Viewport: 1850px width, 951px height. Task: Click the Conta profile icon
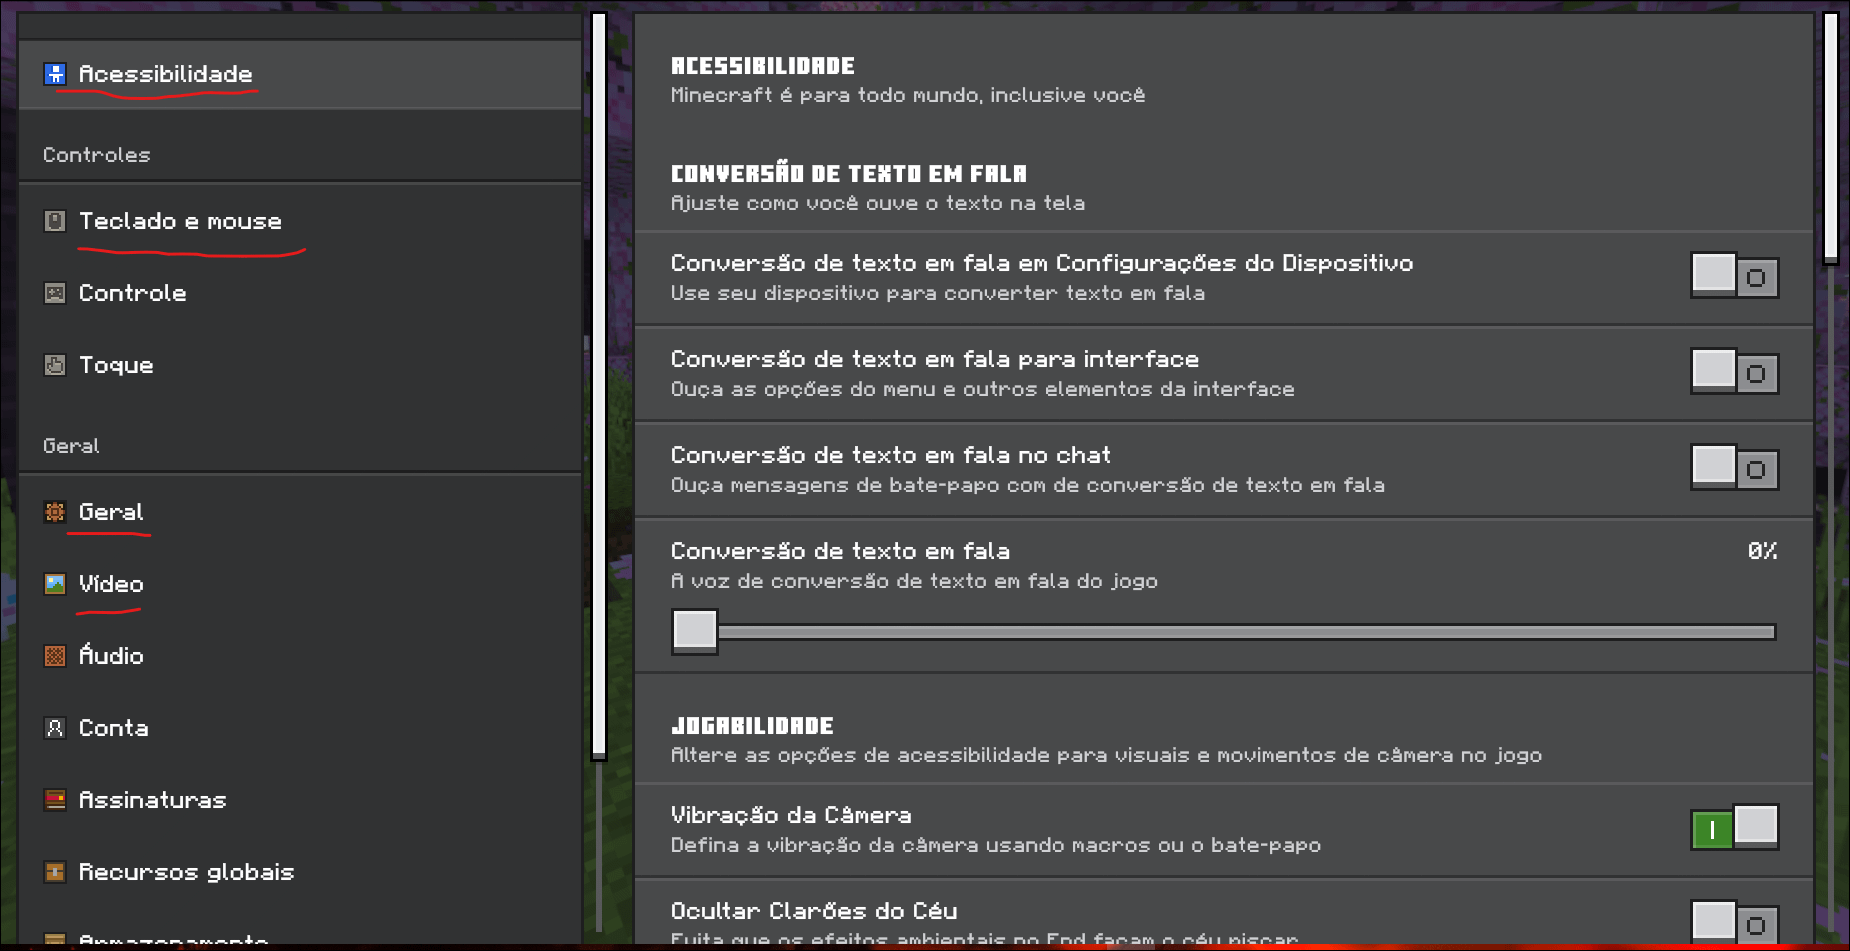click(x=55, y=728)
